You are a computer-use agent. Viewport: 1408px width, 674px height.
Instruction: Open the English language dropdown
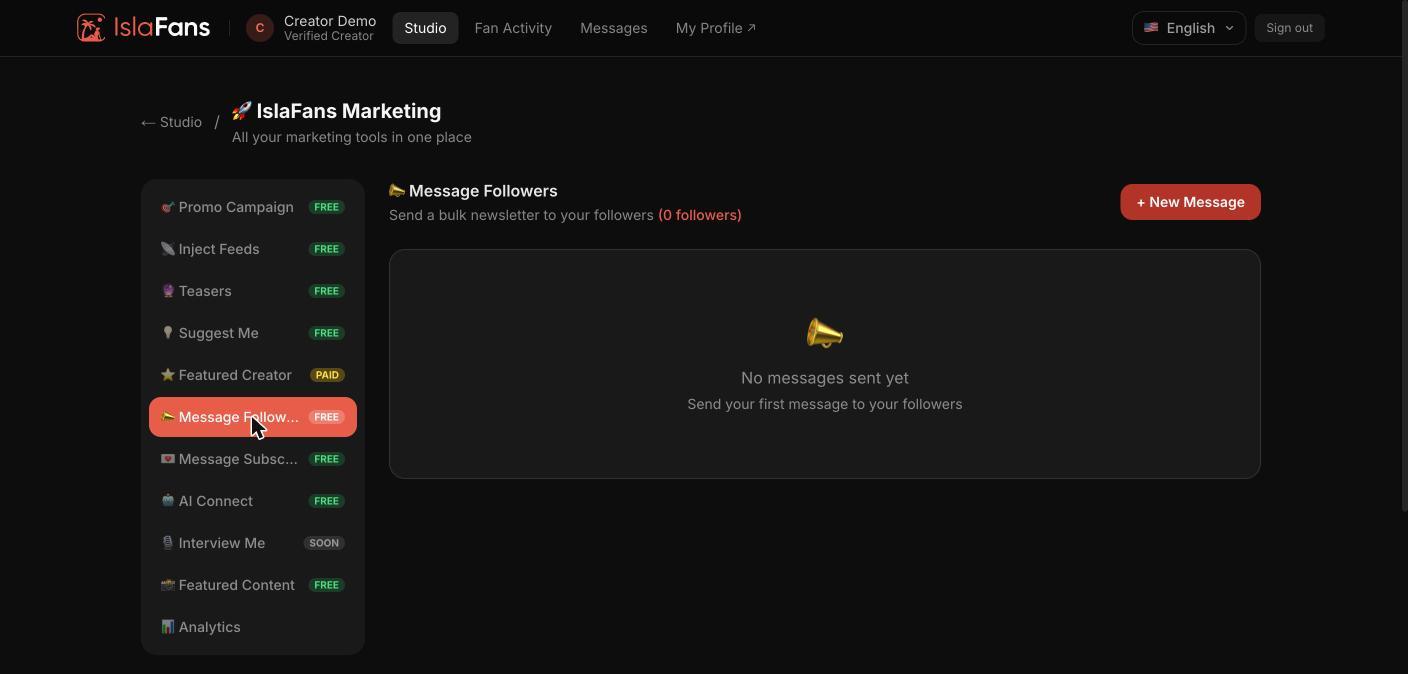[x=1189, y=28]
